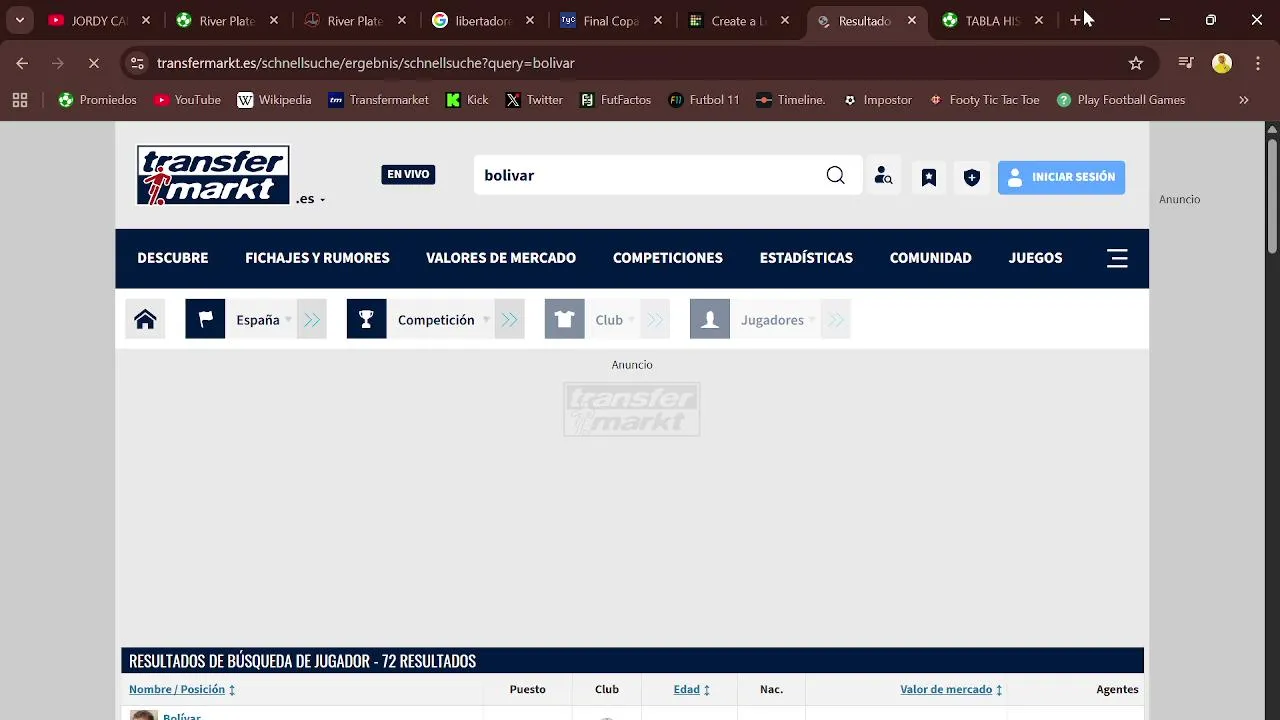Open Wikipedia bookmark

pos(274,100)
